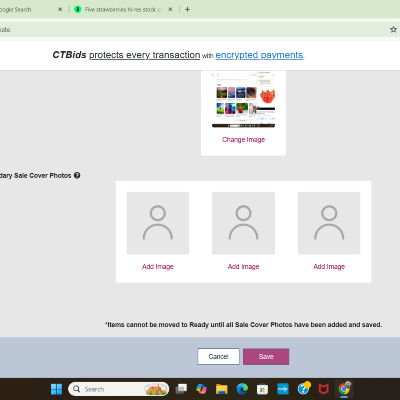Click the bookmark star icon

[x=393, y=29]
